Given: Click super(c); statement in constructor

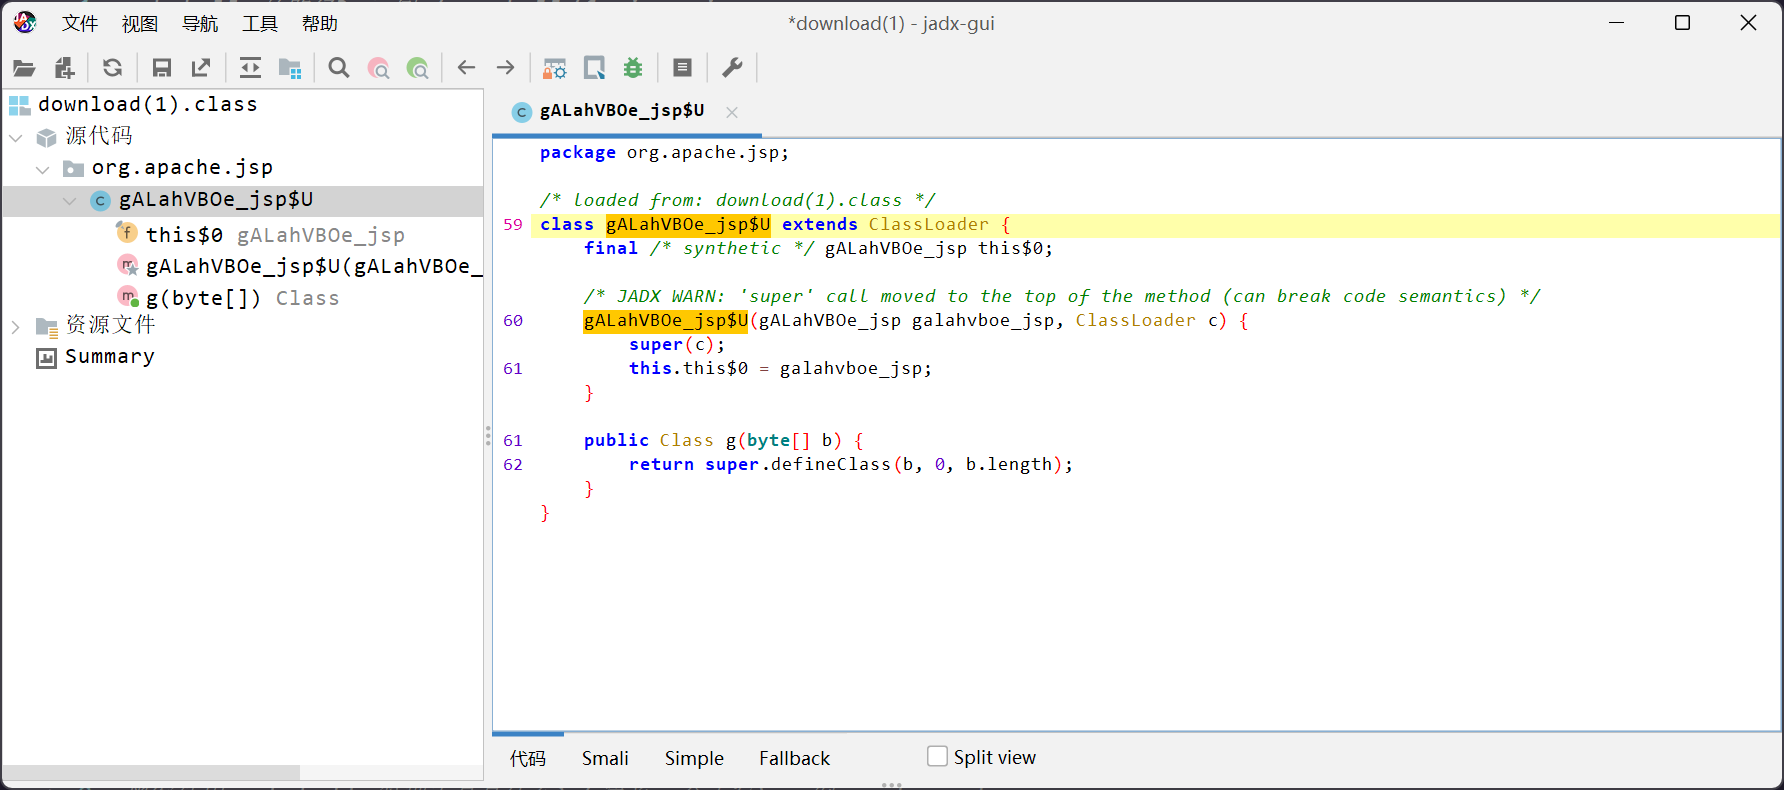Looking at the screenshot, I should [x=677, y=345].
